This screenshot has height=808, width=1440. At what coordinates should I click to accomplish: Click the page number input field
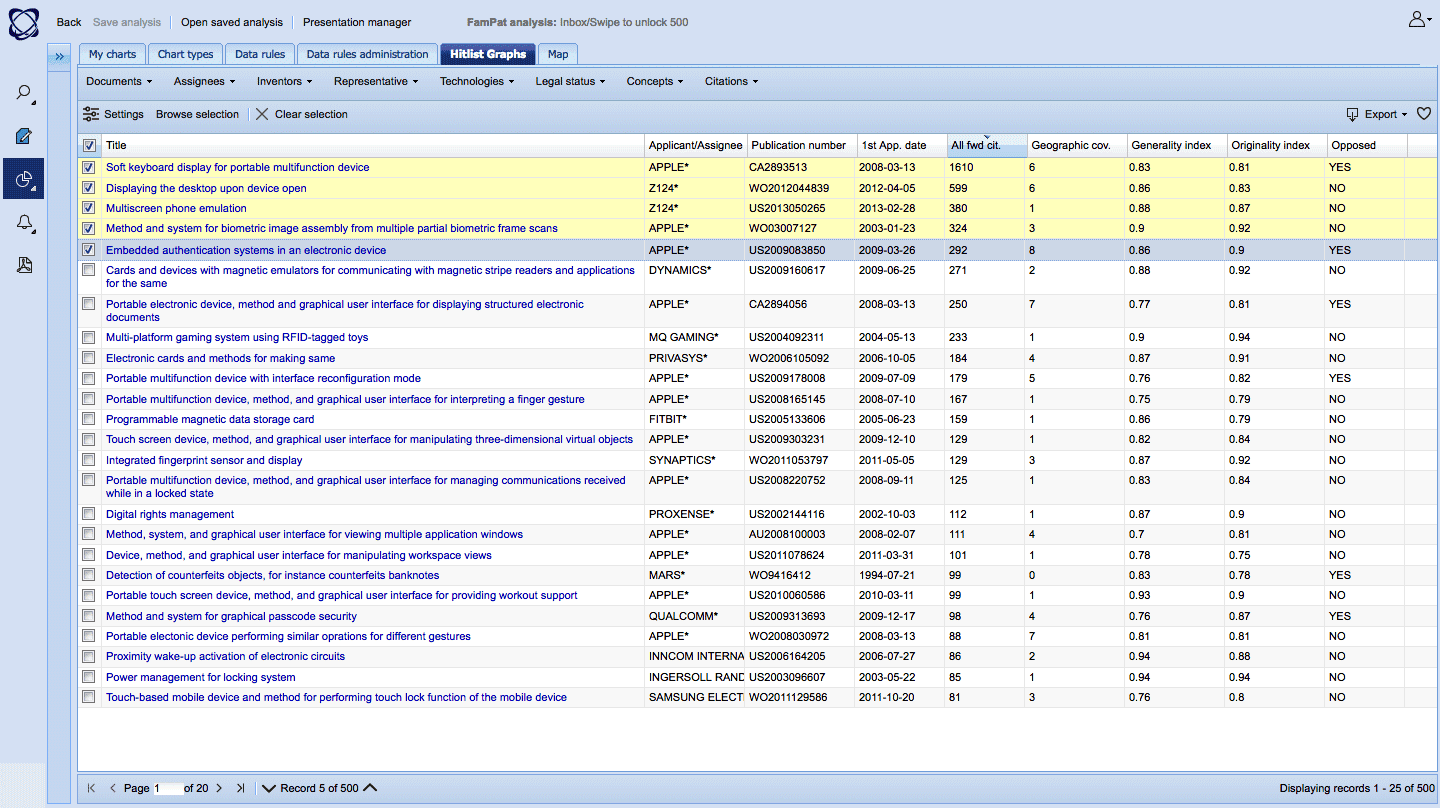(x=166, y=788)
